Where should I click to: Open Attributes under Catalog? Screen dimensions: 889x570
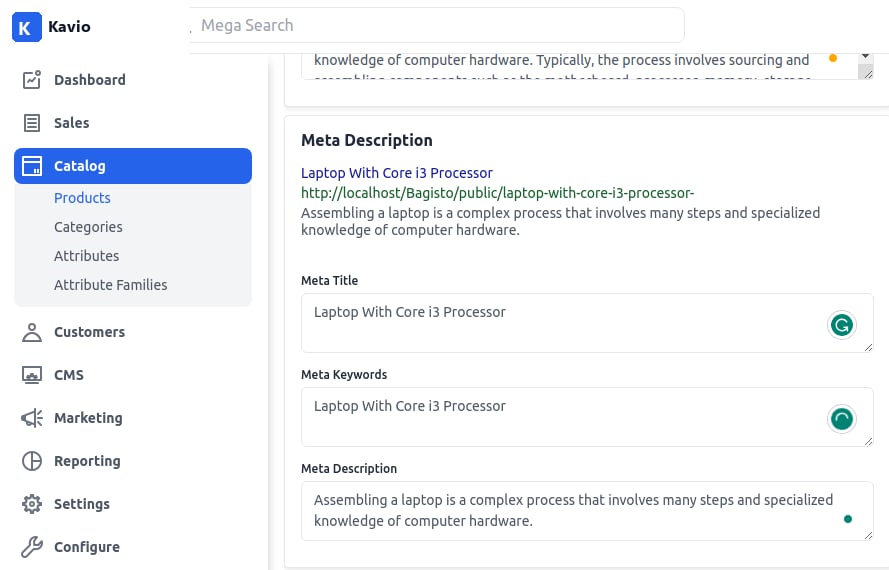pos(86,256)
